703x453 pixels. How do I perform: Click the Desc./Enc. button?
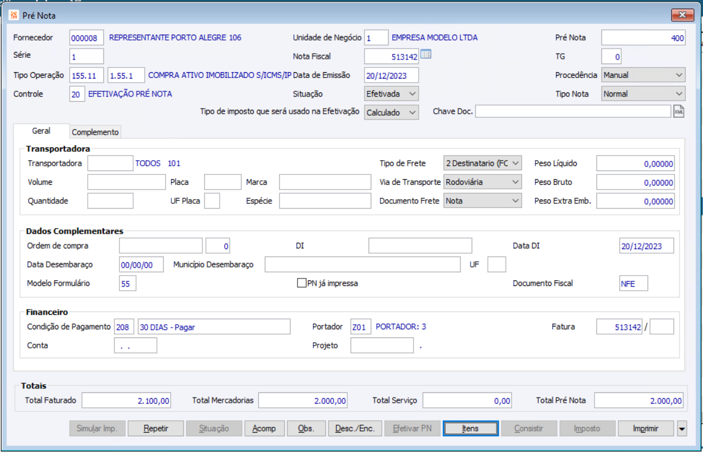355,428
